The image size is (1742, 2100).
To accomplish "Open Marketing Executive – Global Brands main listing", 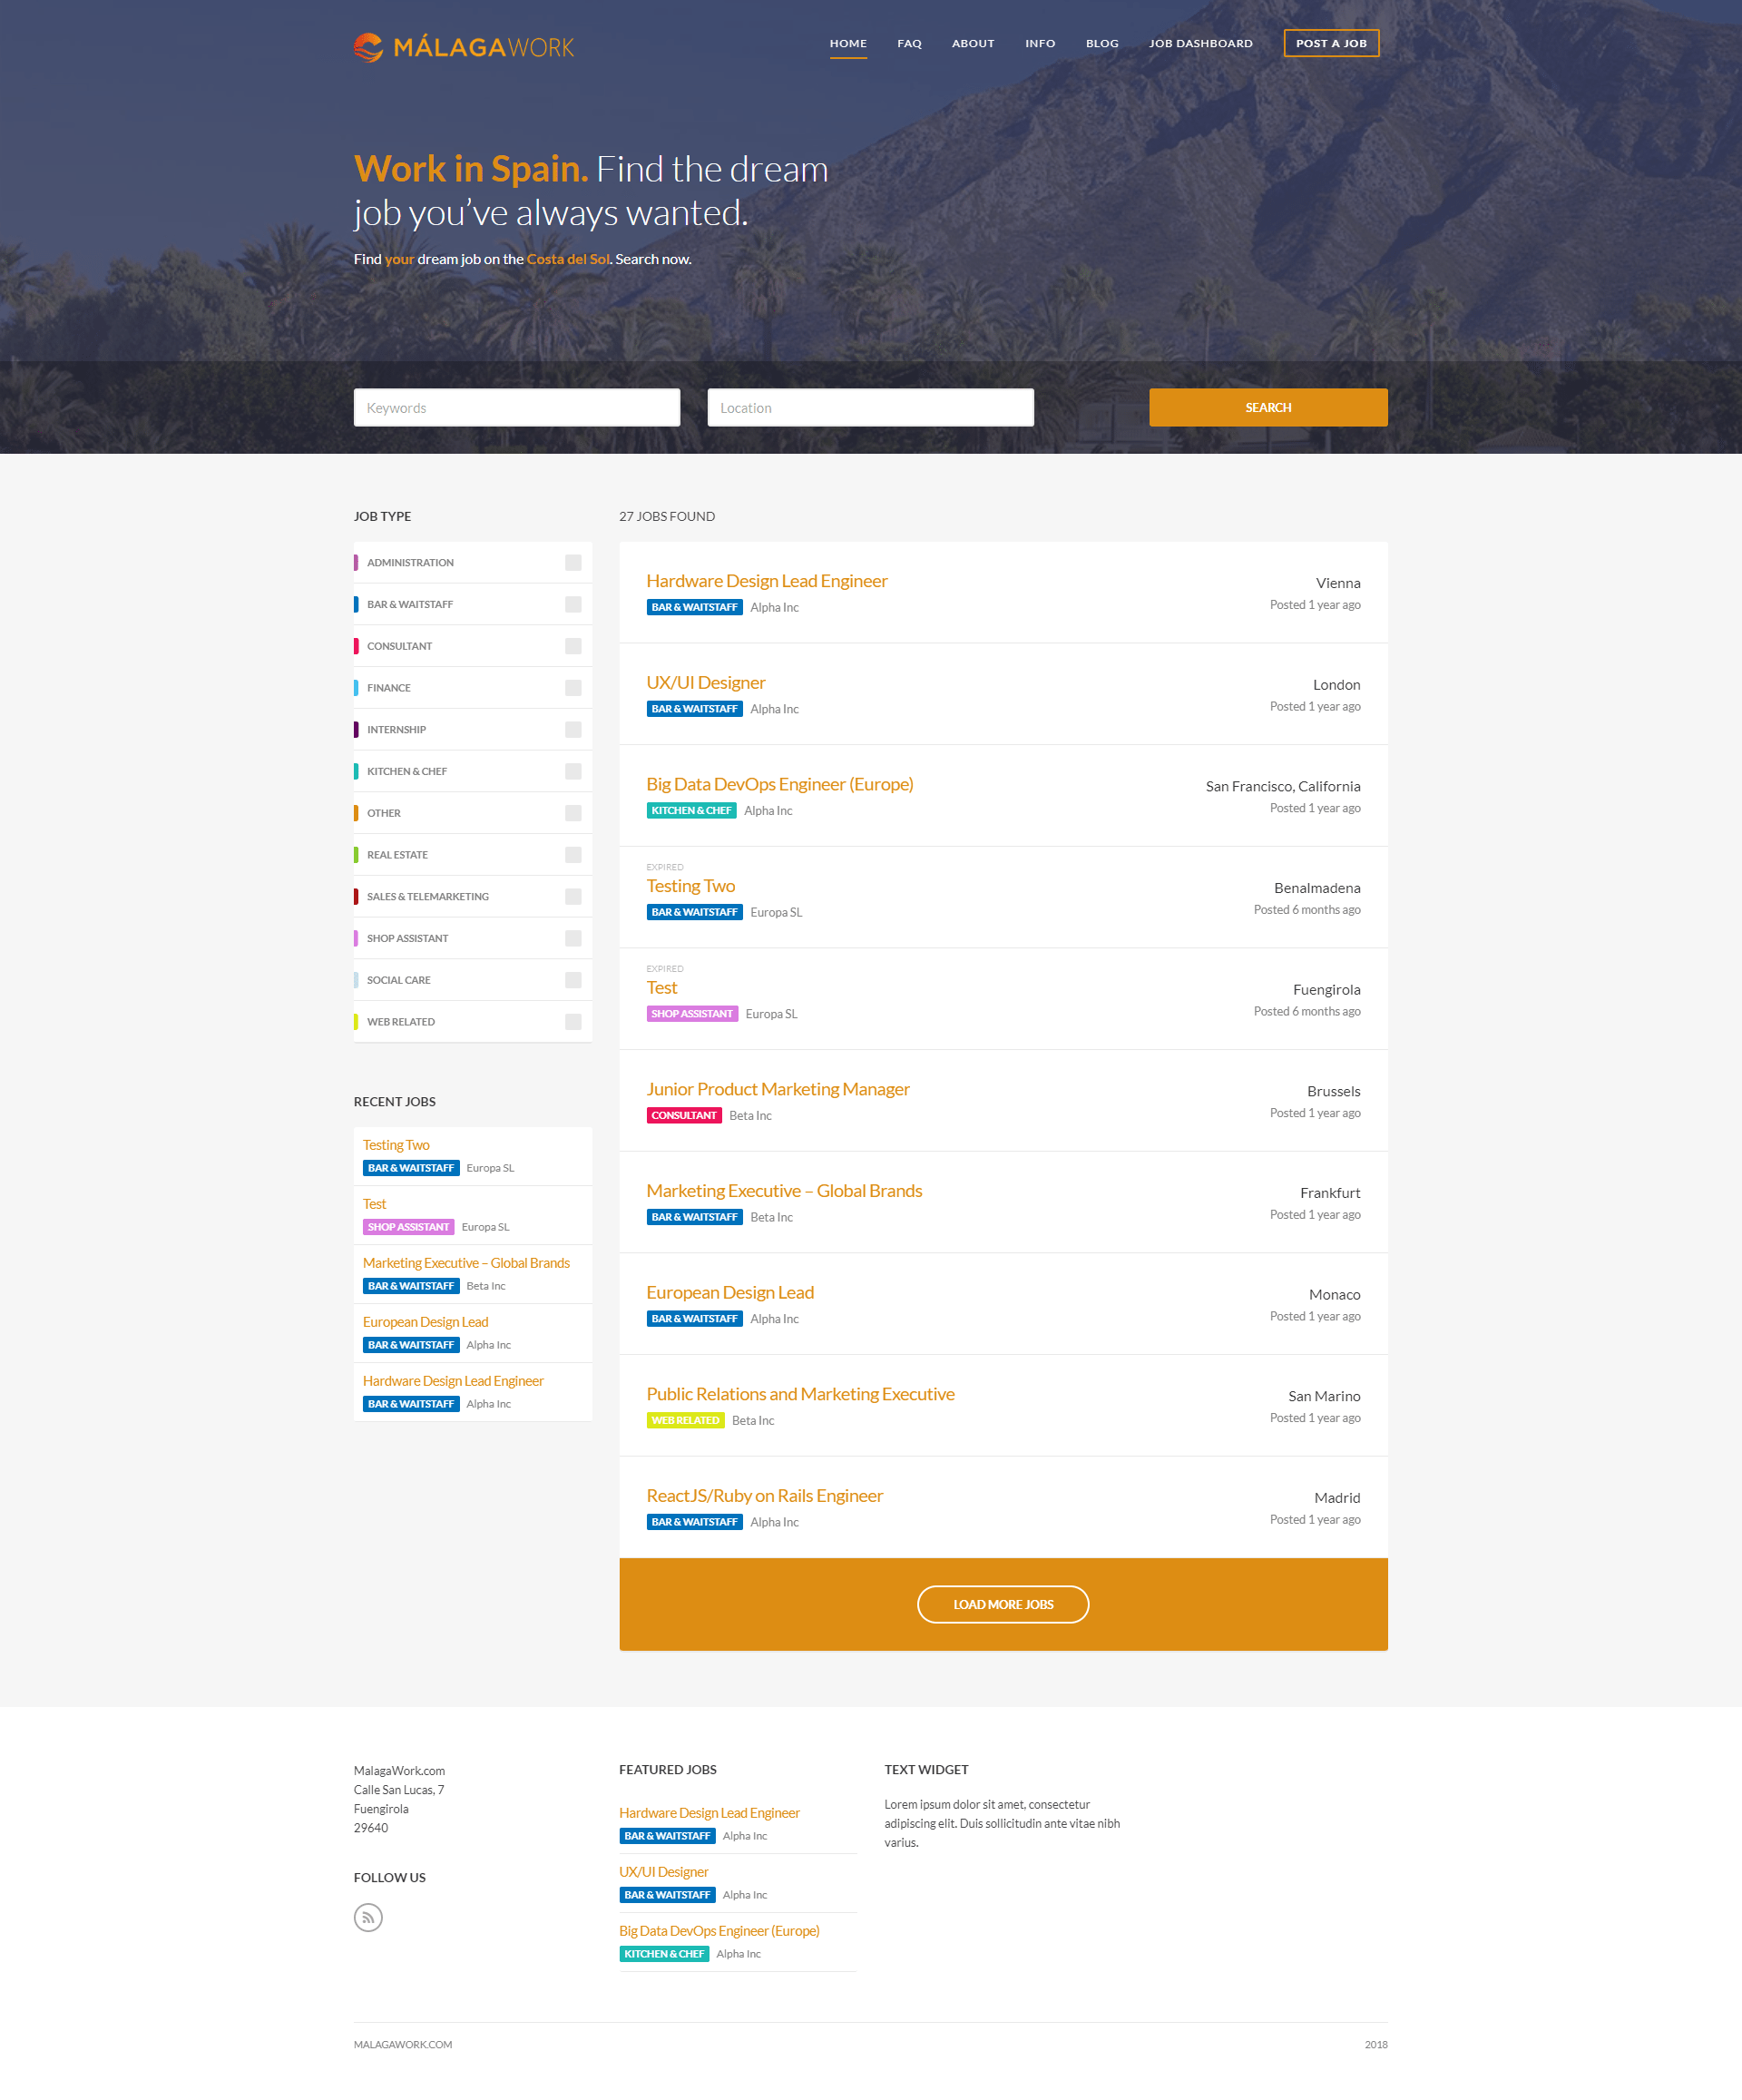I will pyautogui.click(x=784, y=1191).
